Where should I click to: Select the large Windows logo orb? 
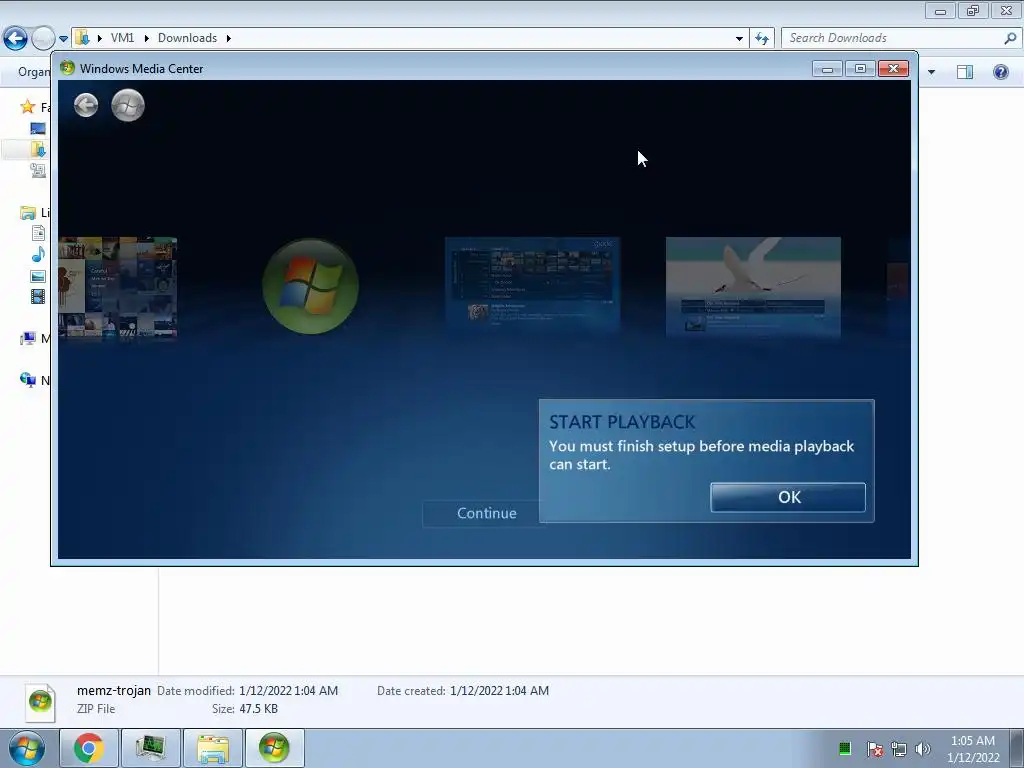coord(310,286)
